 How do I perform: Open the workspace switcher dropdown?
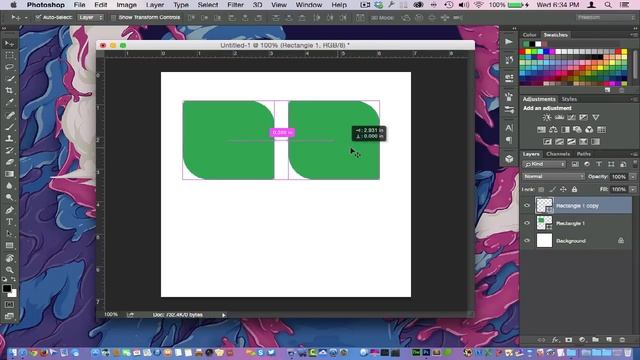click(x=606, y=18)
